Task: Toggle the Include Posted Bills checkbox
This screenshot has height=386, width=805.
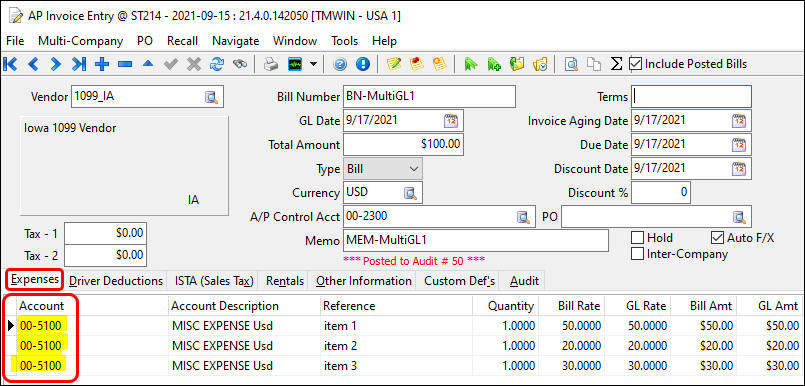Action: (635, 64)
